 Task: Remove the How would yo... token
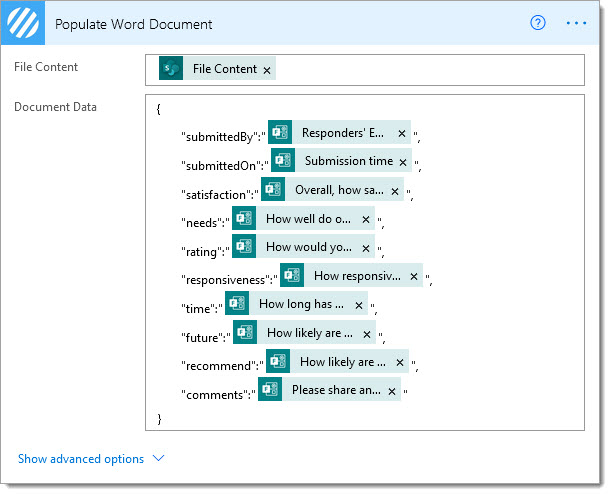pyautogui.click(x=366, y=248)
